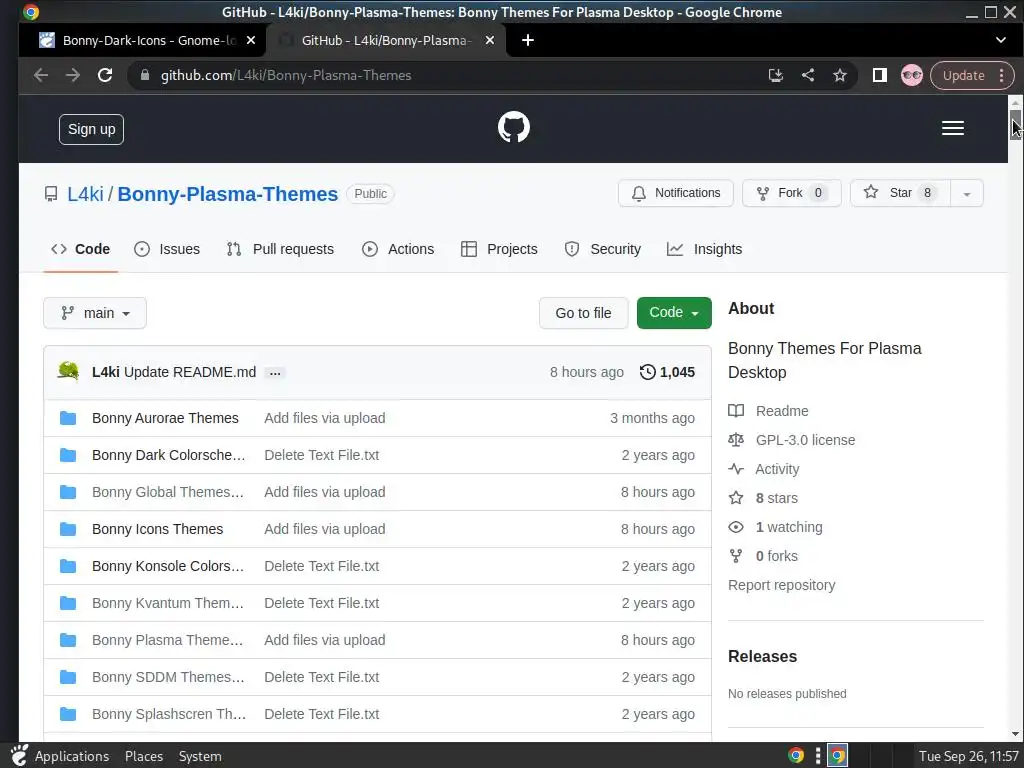Image resolution: width=1024 pixels, height=768 pixels.
Task: Open Bonny SDDM Themes folder
Action: (x=168, y=677)
